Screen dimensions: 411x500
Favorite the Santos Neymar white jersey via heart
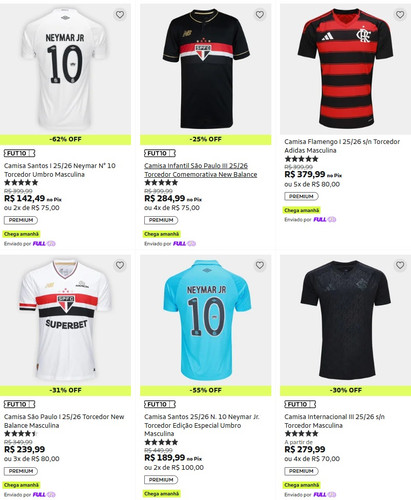[x=120, y=14]
